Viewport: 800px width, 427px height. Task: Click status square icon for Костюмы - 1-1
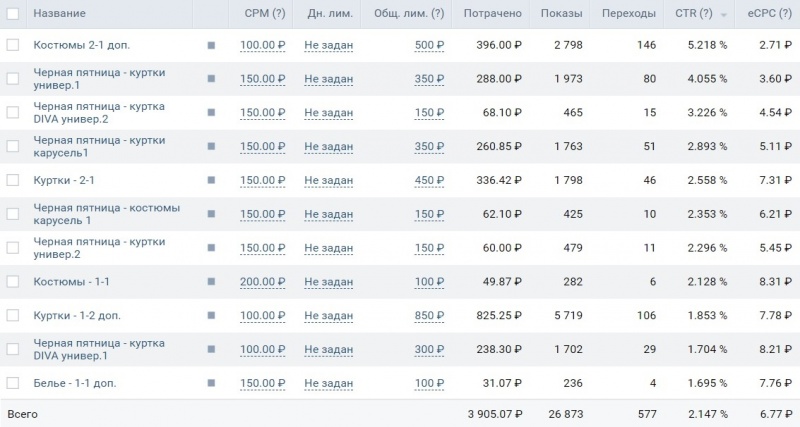tap(211, 282)
